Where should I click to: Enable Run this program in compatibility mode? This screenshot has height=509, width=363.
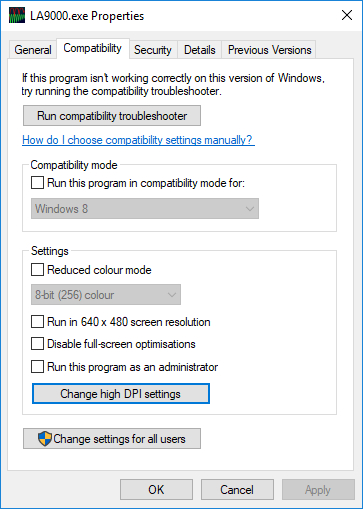(x=37, y=183)
